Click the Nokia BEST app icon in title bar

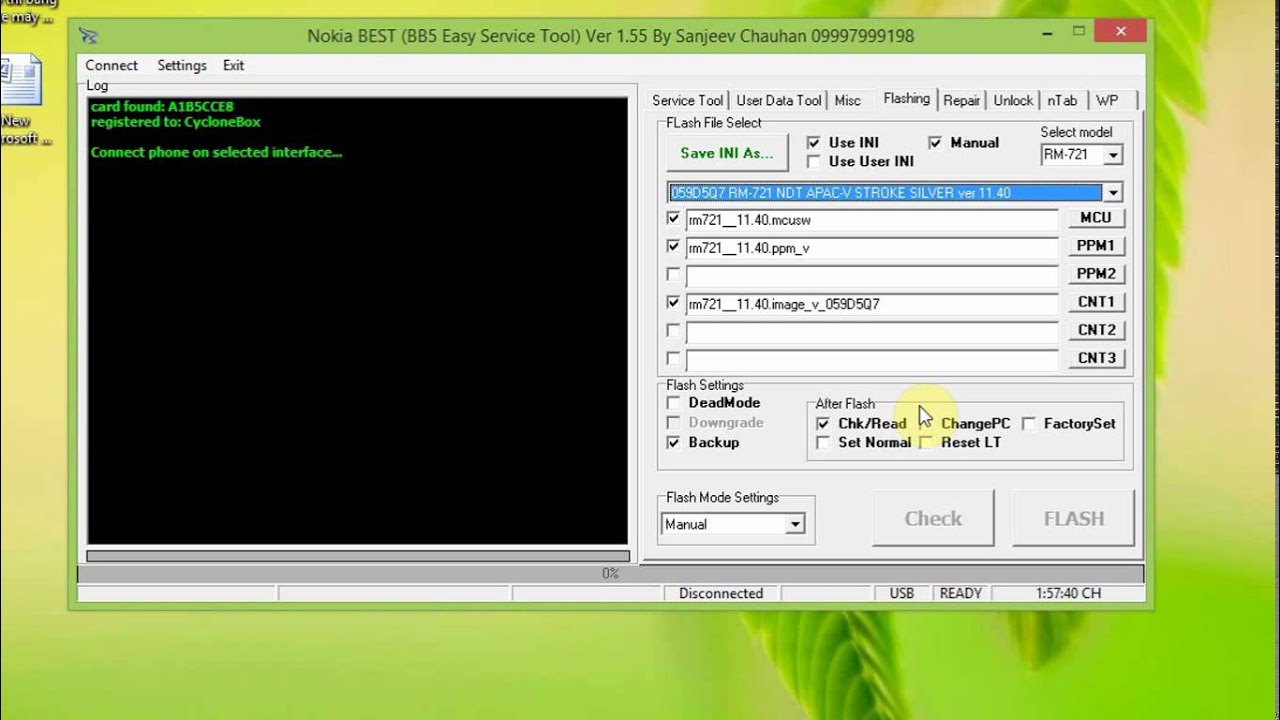89,36
